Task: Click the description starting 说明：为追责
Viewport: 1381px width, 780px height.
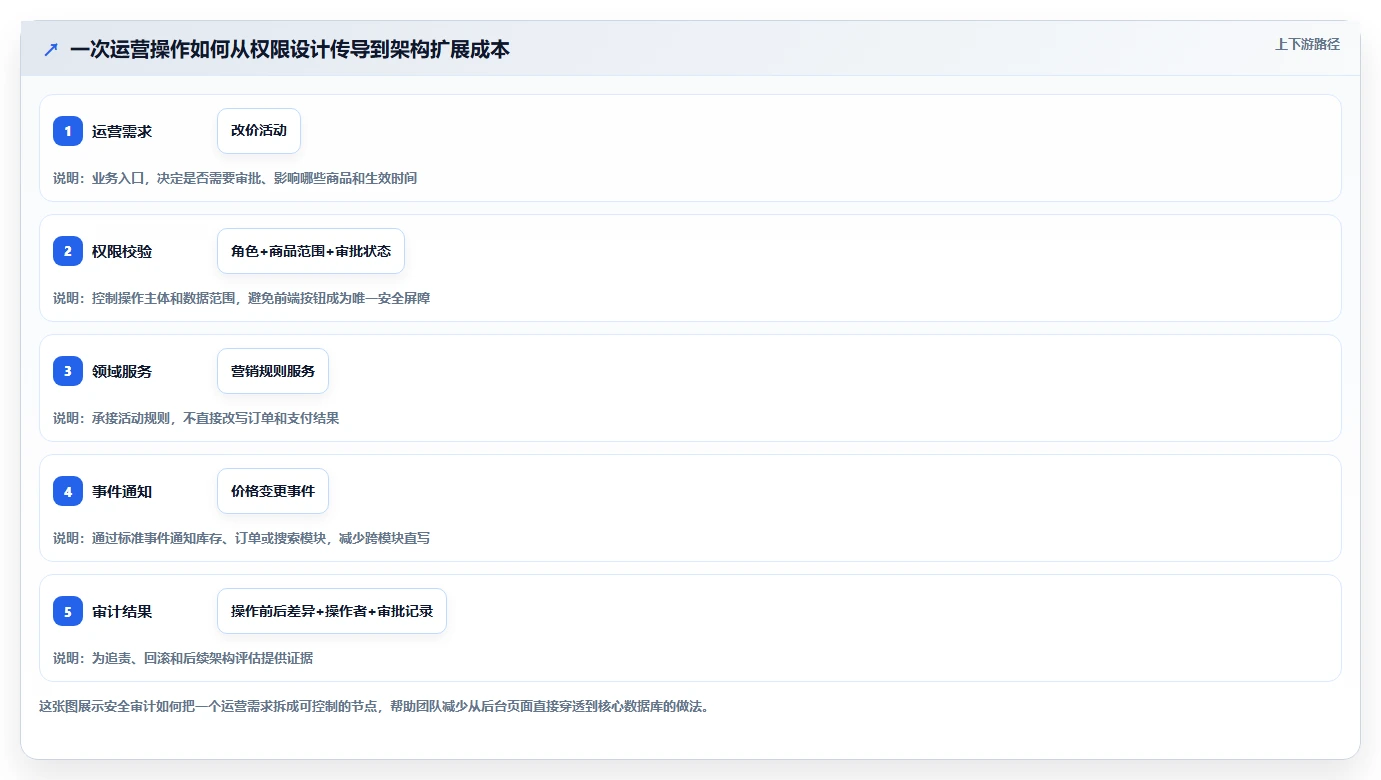Action: [183, 658]
